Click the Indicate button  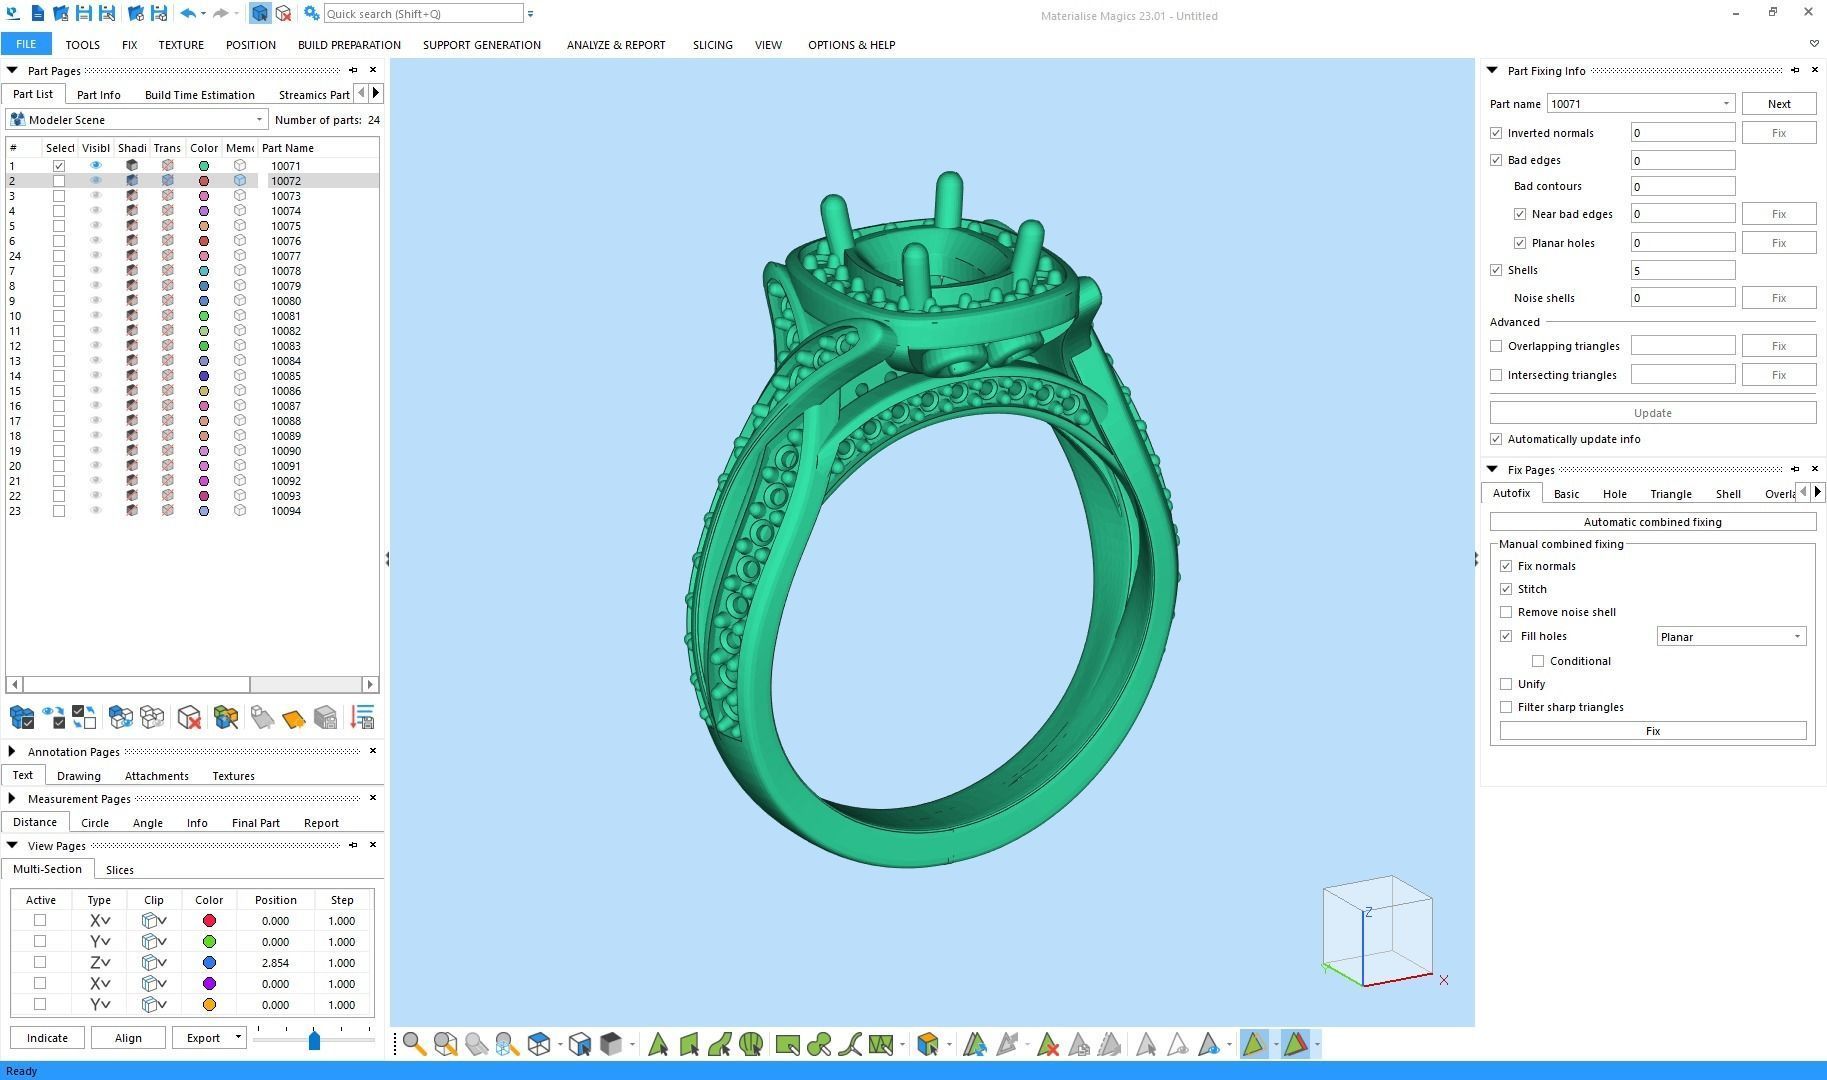[x=47, y=1037]
